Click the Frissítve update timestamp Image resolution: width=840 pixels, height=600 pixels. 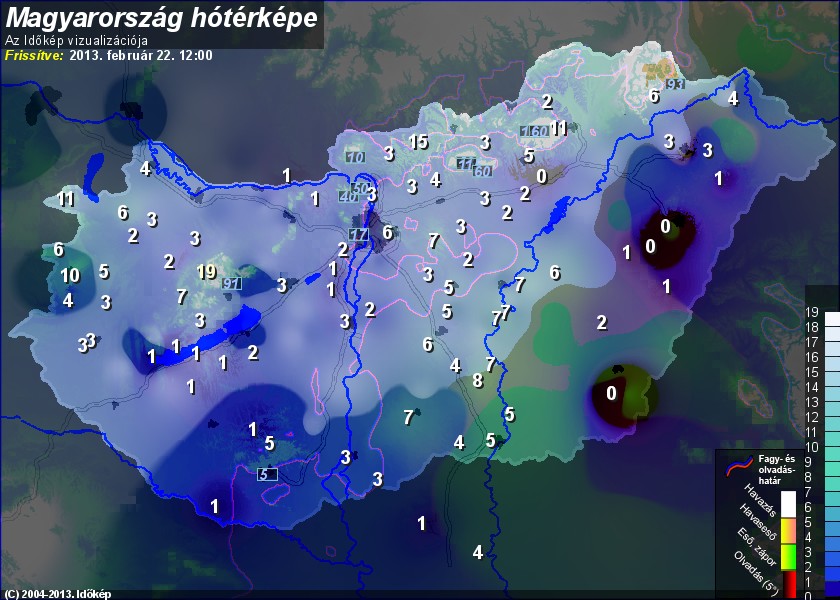pyautogui.click(x=108, y=55)
